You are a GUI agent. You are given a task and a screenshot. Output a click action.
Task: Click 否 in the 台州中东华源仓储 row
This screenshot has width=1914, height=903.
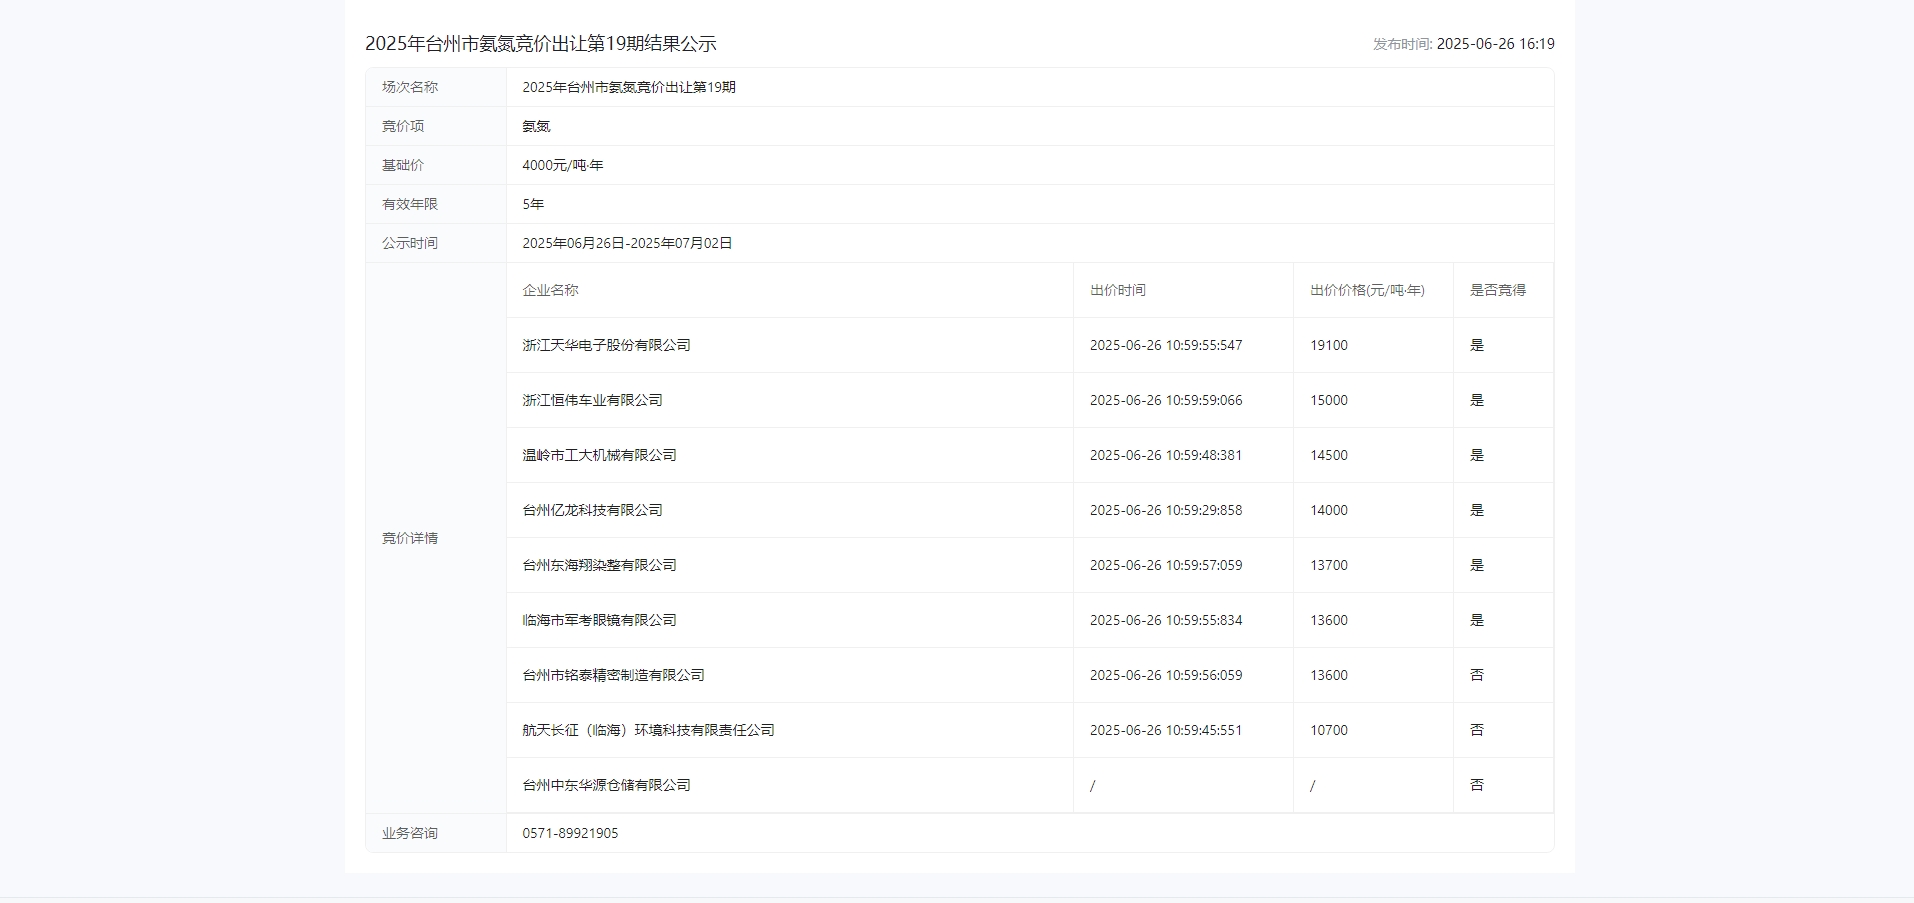coord(1477,785)
